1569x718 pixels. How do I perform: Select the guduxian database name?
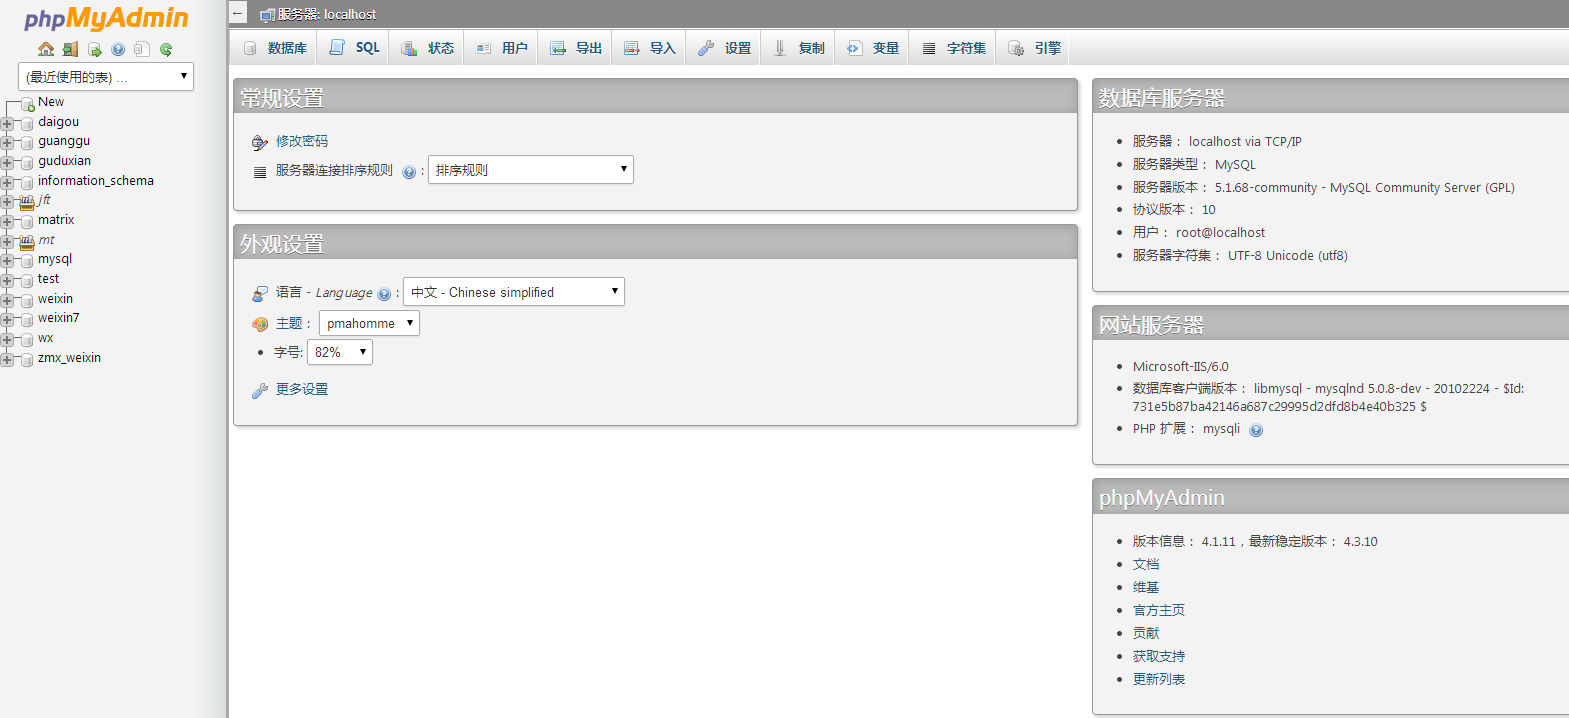65,161
